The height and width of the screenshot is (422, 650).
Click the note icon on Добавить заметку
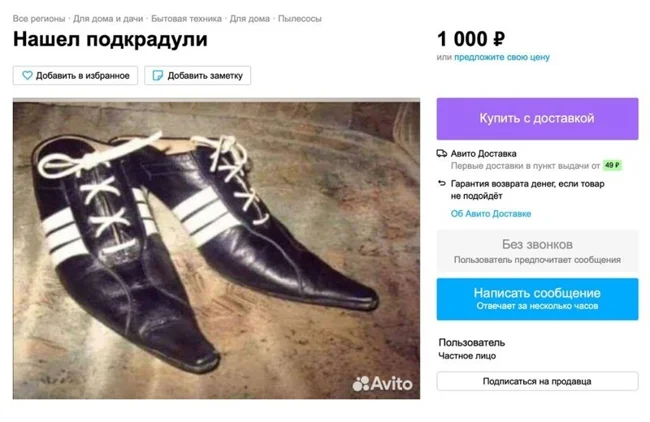(x=157, y=75)
